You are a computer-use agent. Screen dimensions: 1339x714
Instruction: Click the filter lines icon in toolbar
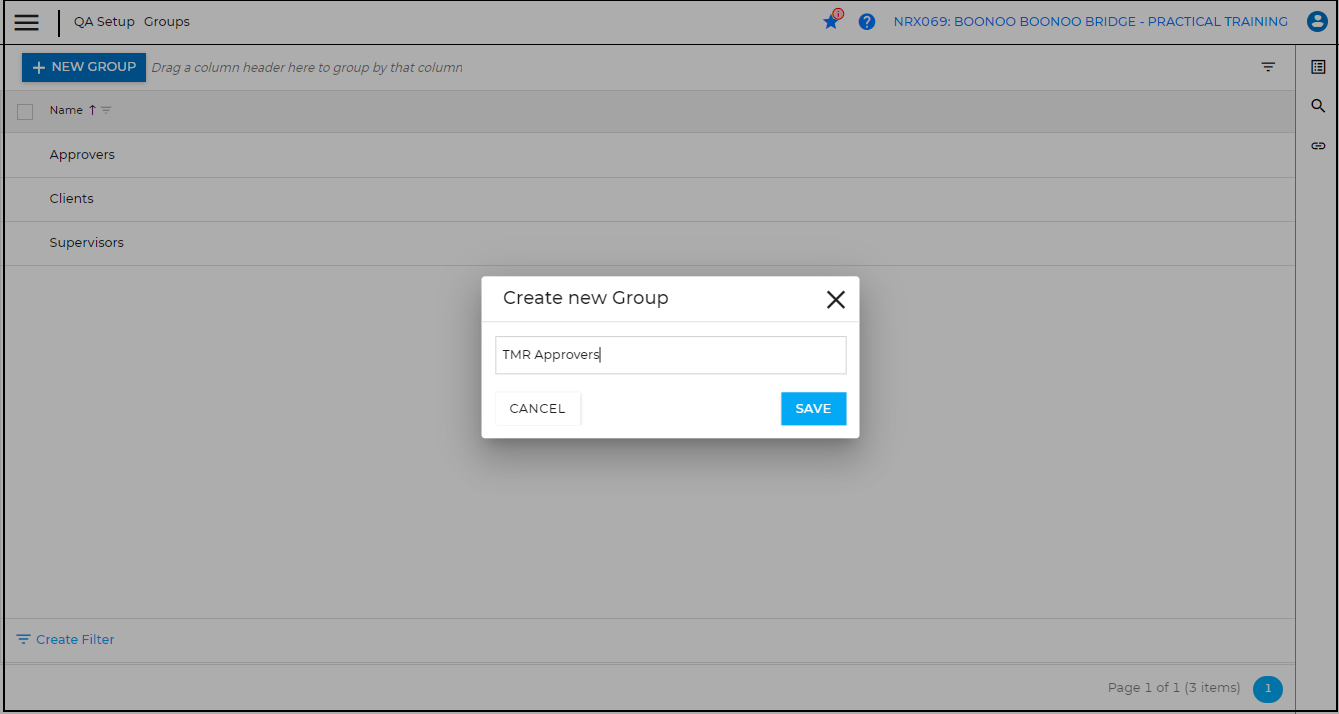(x=1268, y=67)
